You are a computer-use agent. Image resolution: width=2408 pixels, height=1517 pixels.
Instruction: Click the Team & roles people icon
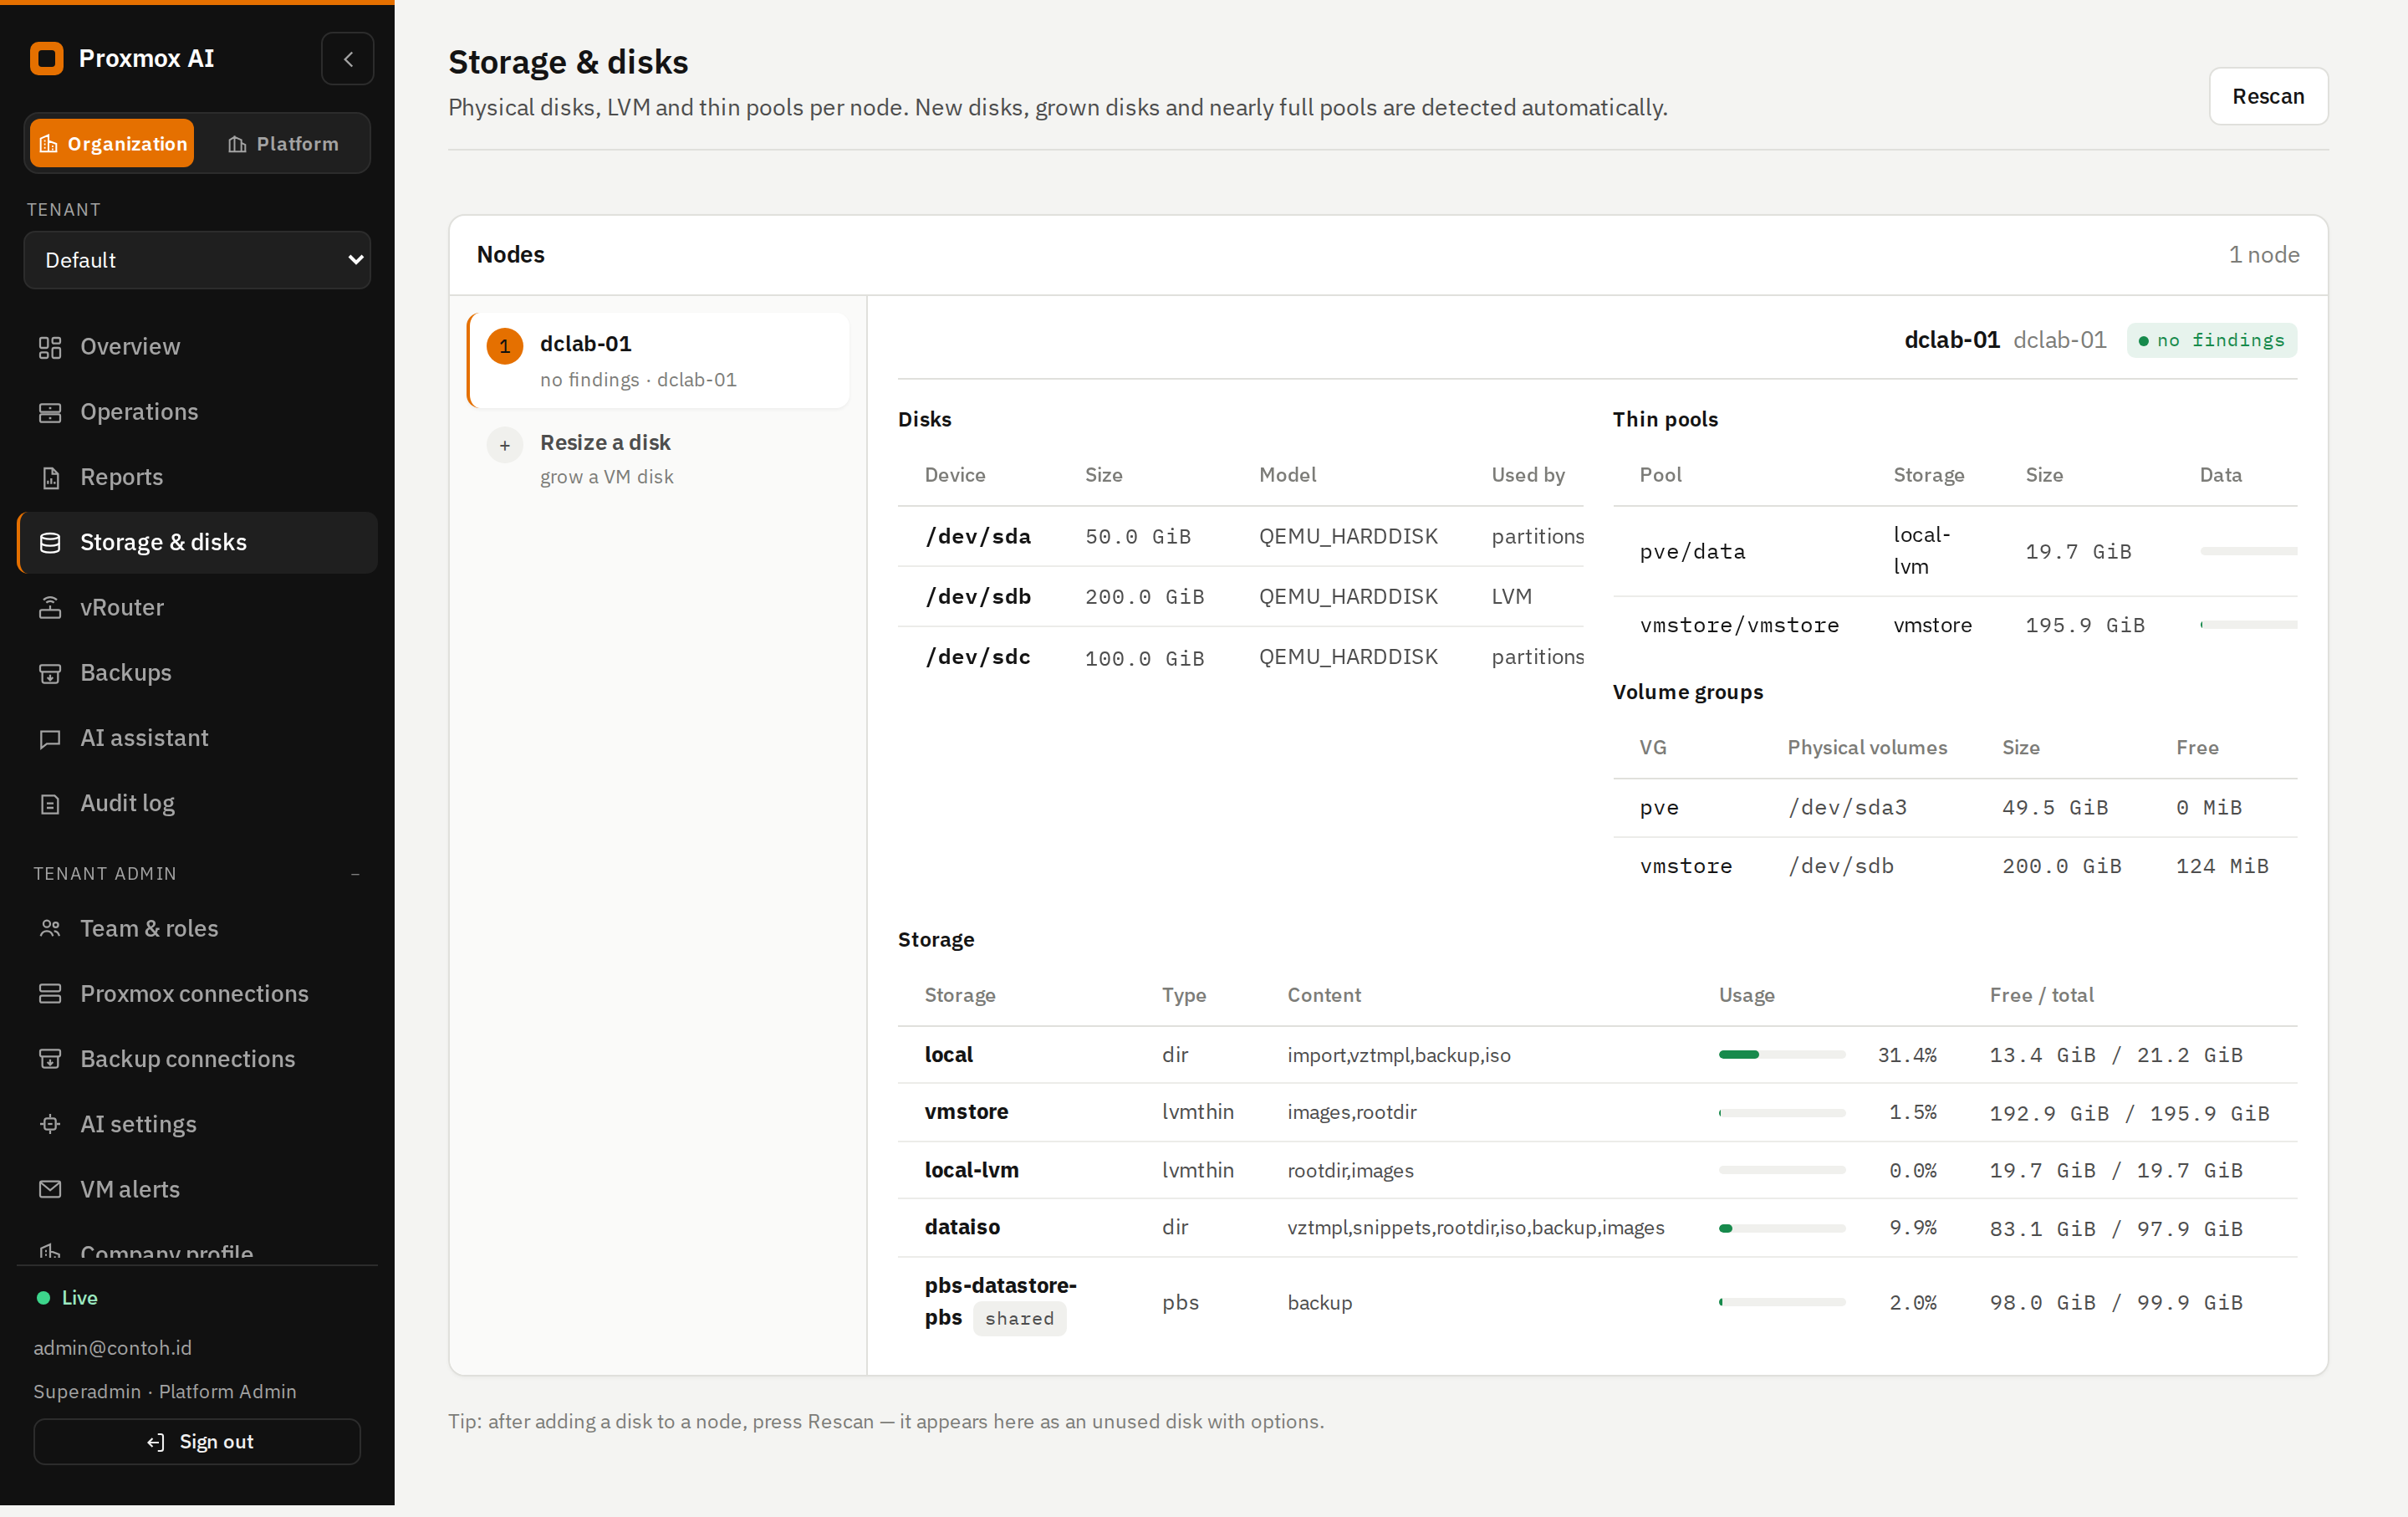coord(50,928)
